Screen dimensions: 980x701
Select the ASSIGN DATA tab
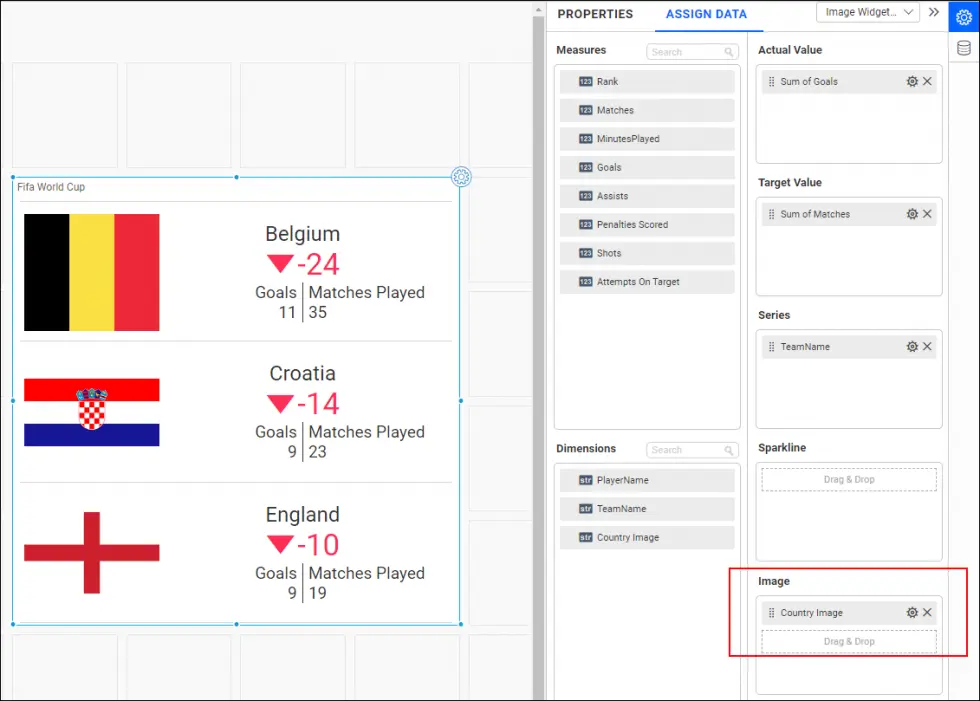(x=707, y=14)
